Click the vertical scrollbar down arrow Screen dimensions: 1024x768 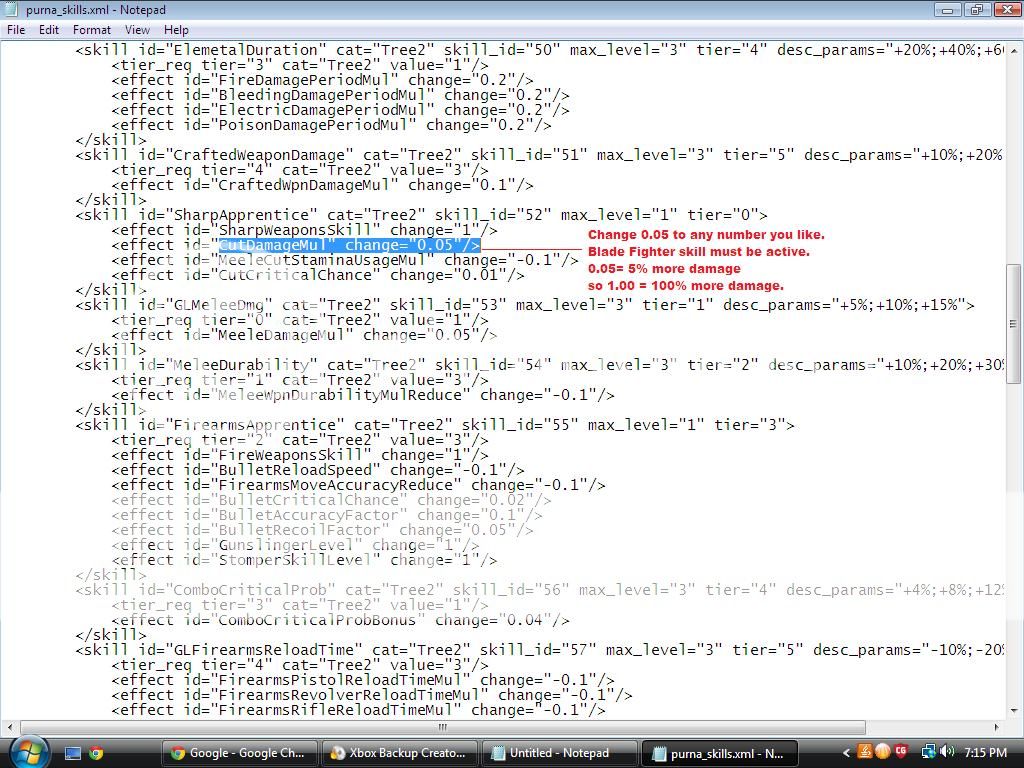point(1014,711)
